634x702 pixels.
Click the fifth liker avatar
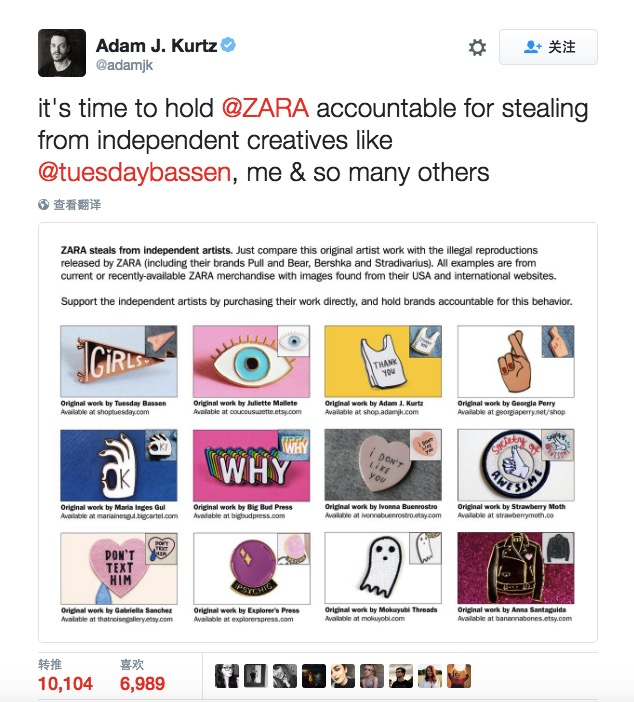coord(343,676)
